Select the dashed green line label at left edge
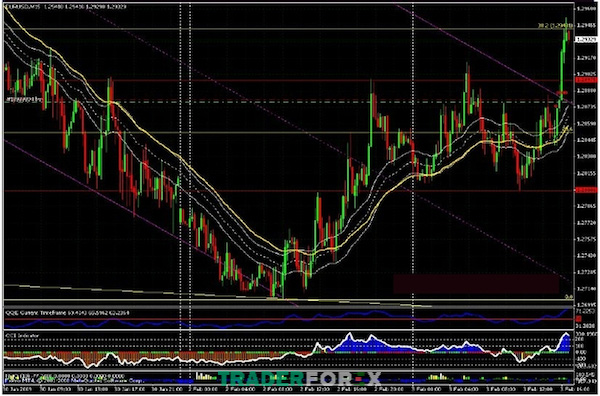Image resolution: width=600 pixels, height=396 pixels. pos(24,100)
